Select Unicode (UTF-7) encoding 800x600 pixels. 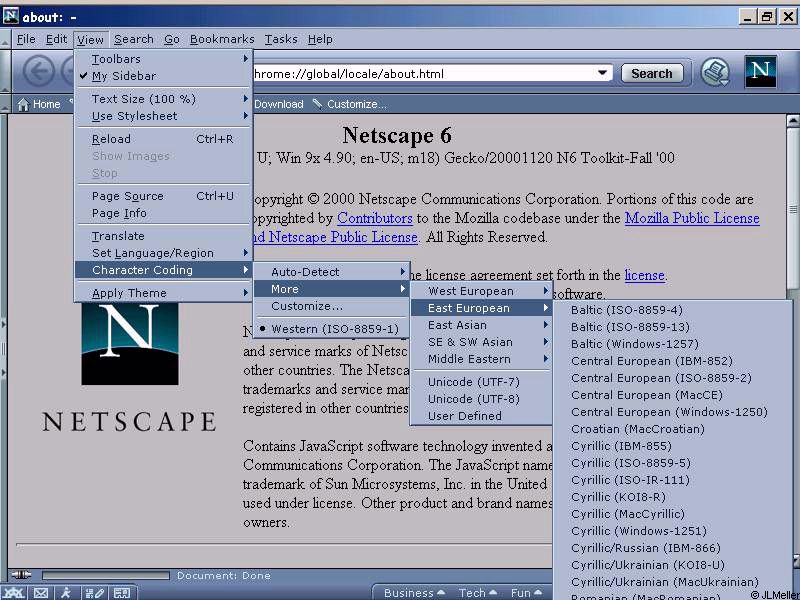click(x=481, y=382)
